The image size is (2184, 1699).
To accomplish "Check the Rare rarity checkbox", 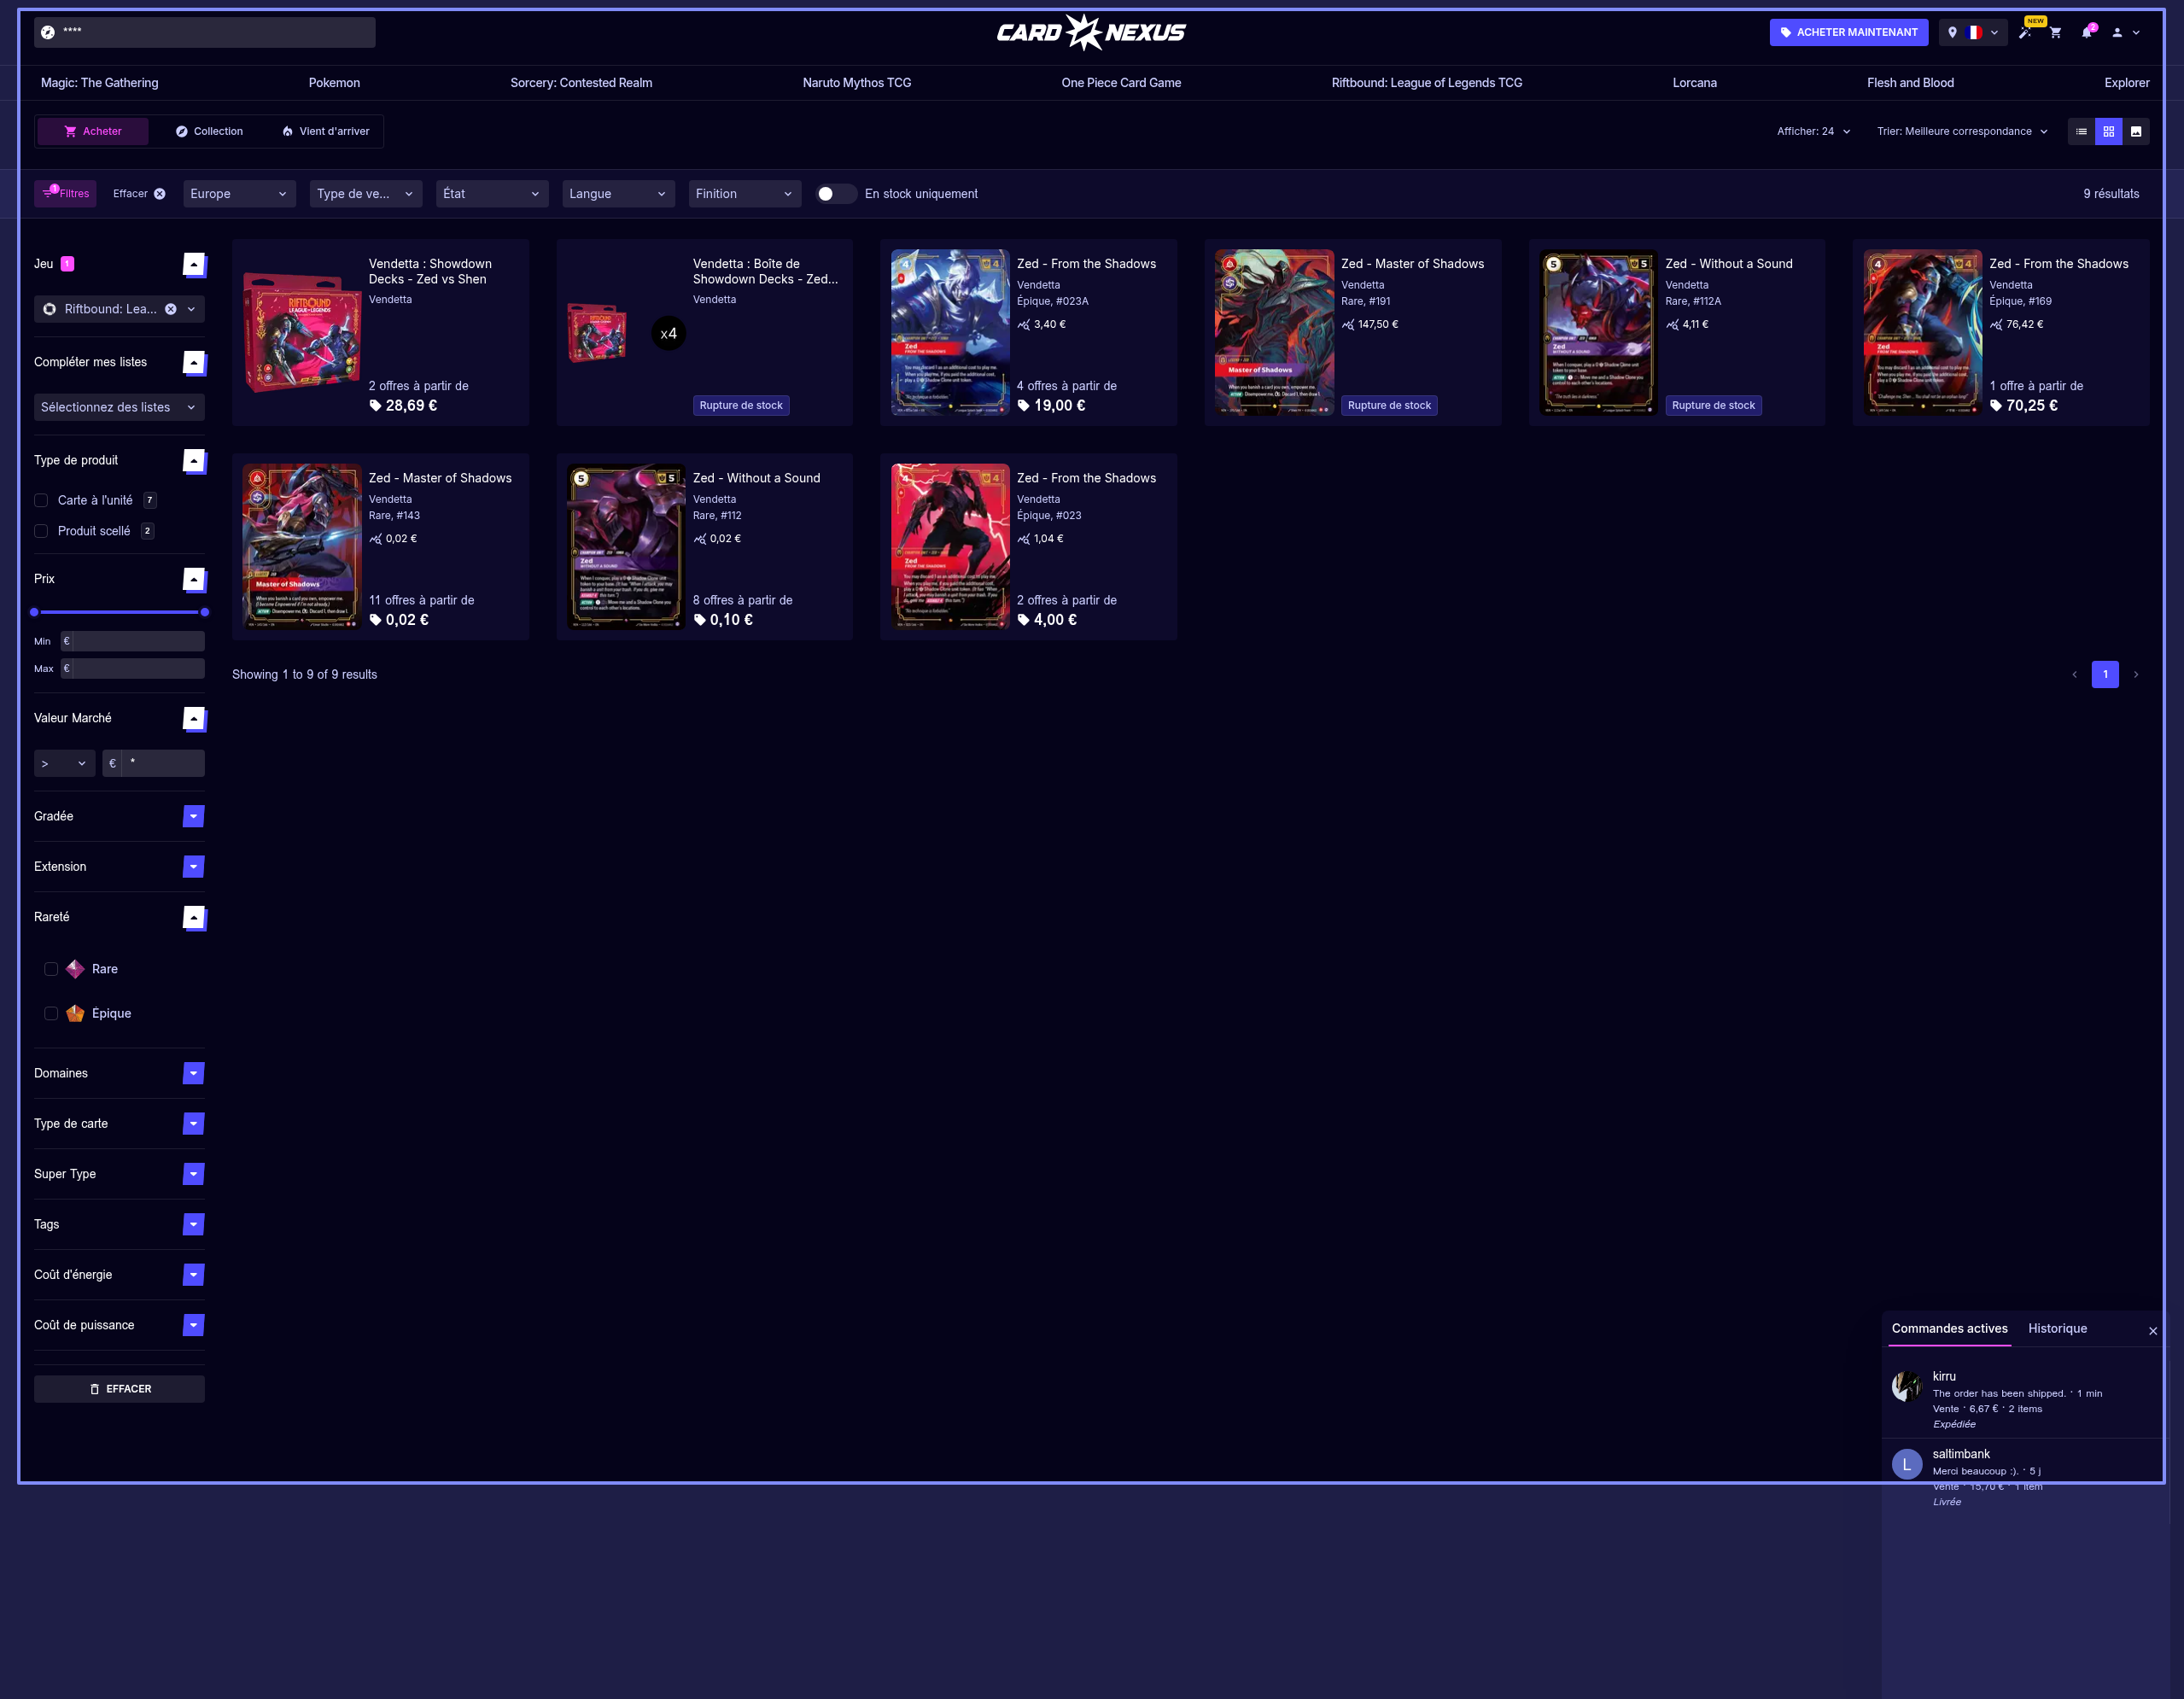I will (x=51, y=969).
